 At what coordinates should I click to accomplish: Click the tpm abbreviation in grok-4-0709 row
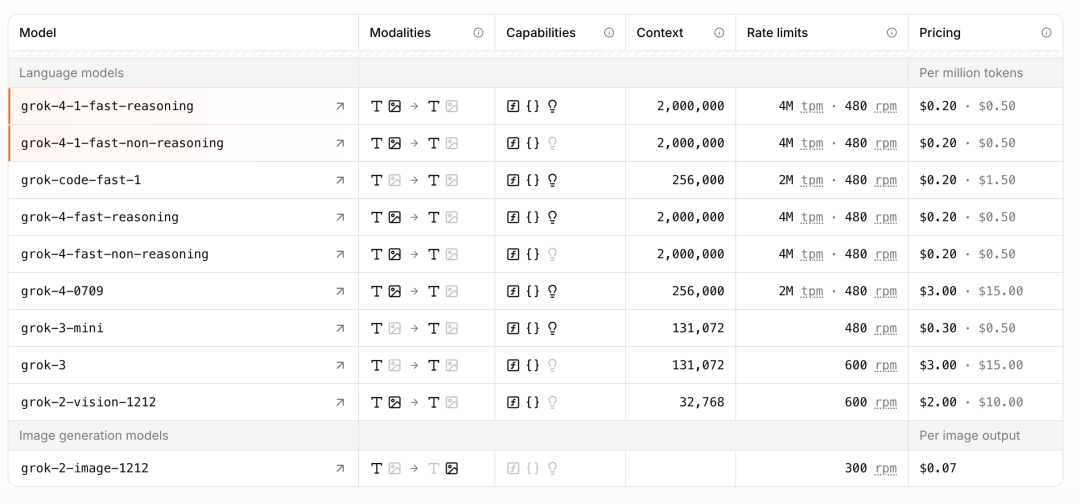tap(812, 291)
